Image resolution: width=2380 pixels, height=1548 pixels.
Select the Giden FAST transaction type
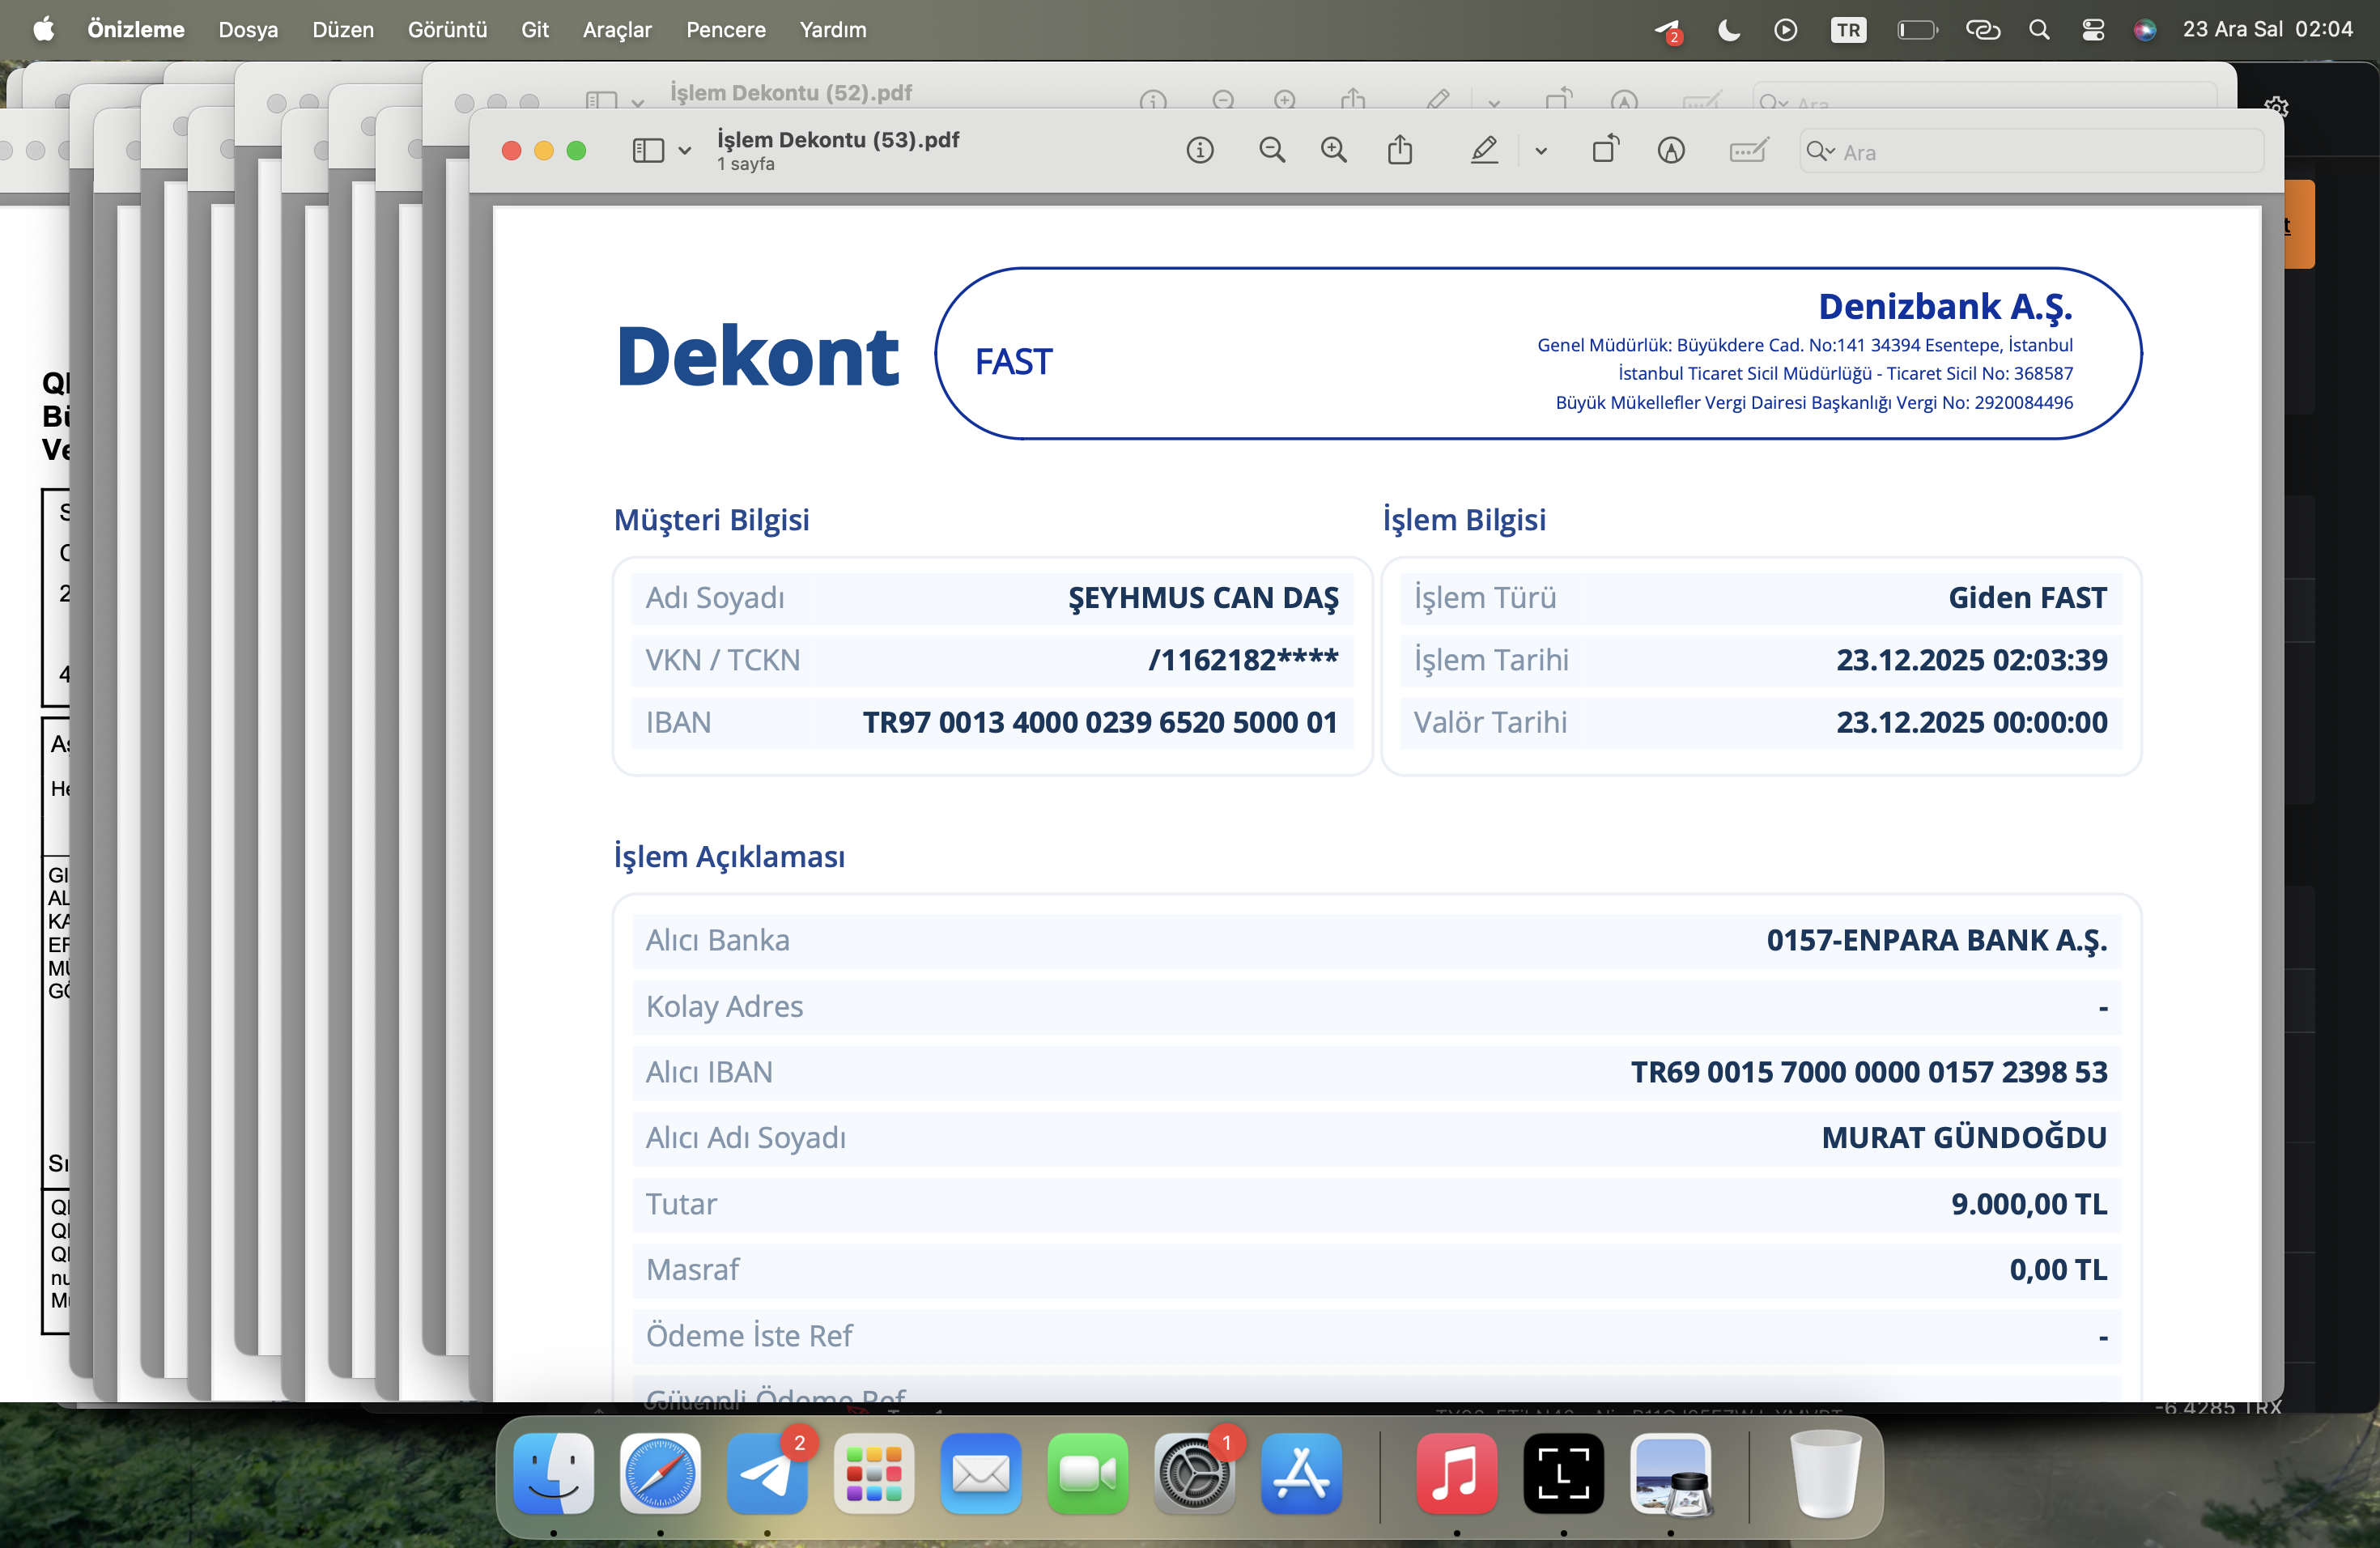[2028, 598]
